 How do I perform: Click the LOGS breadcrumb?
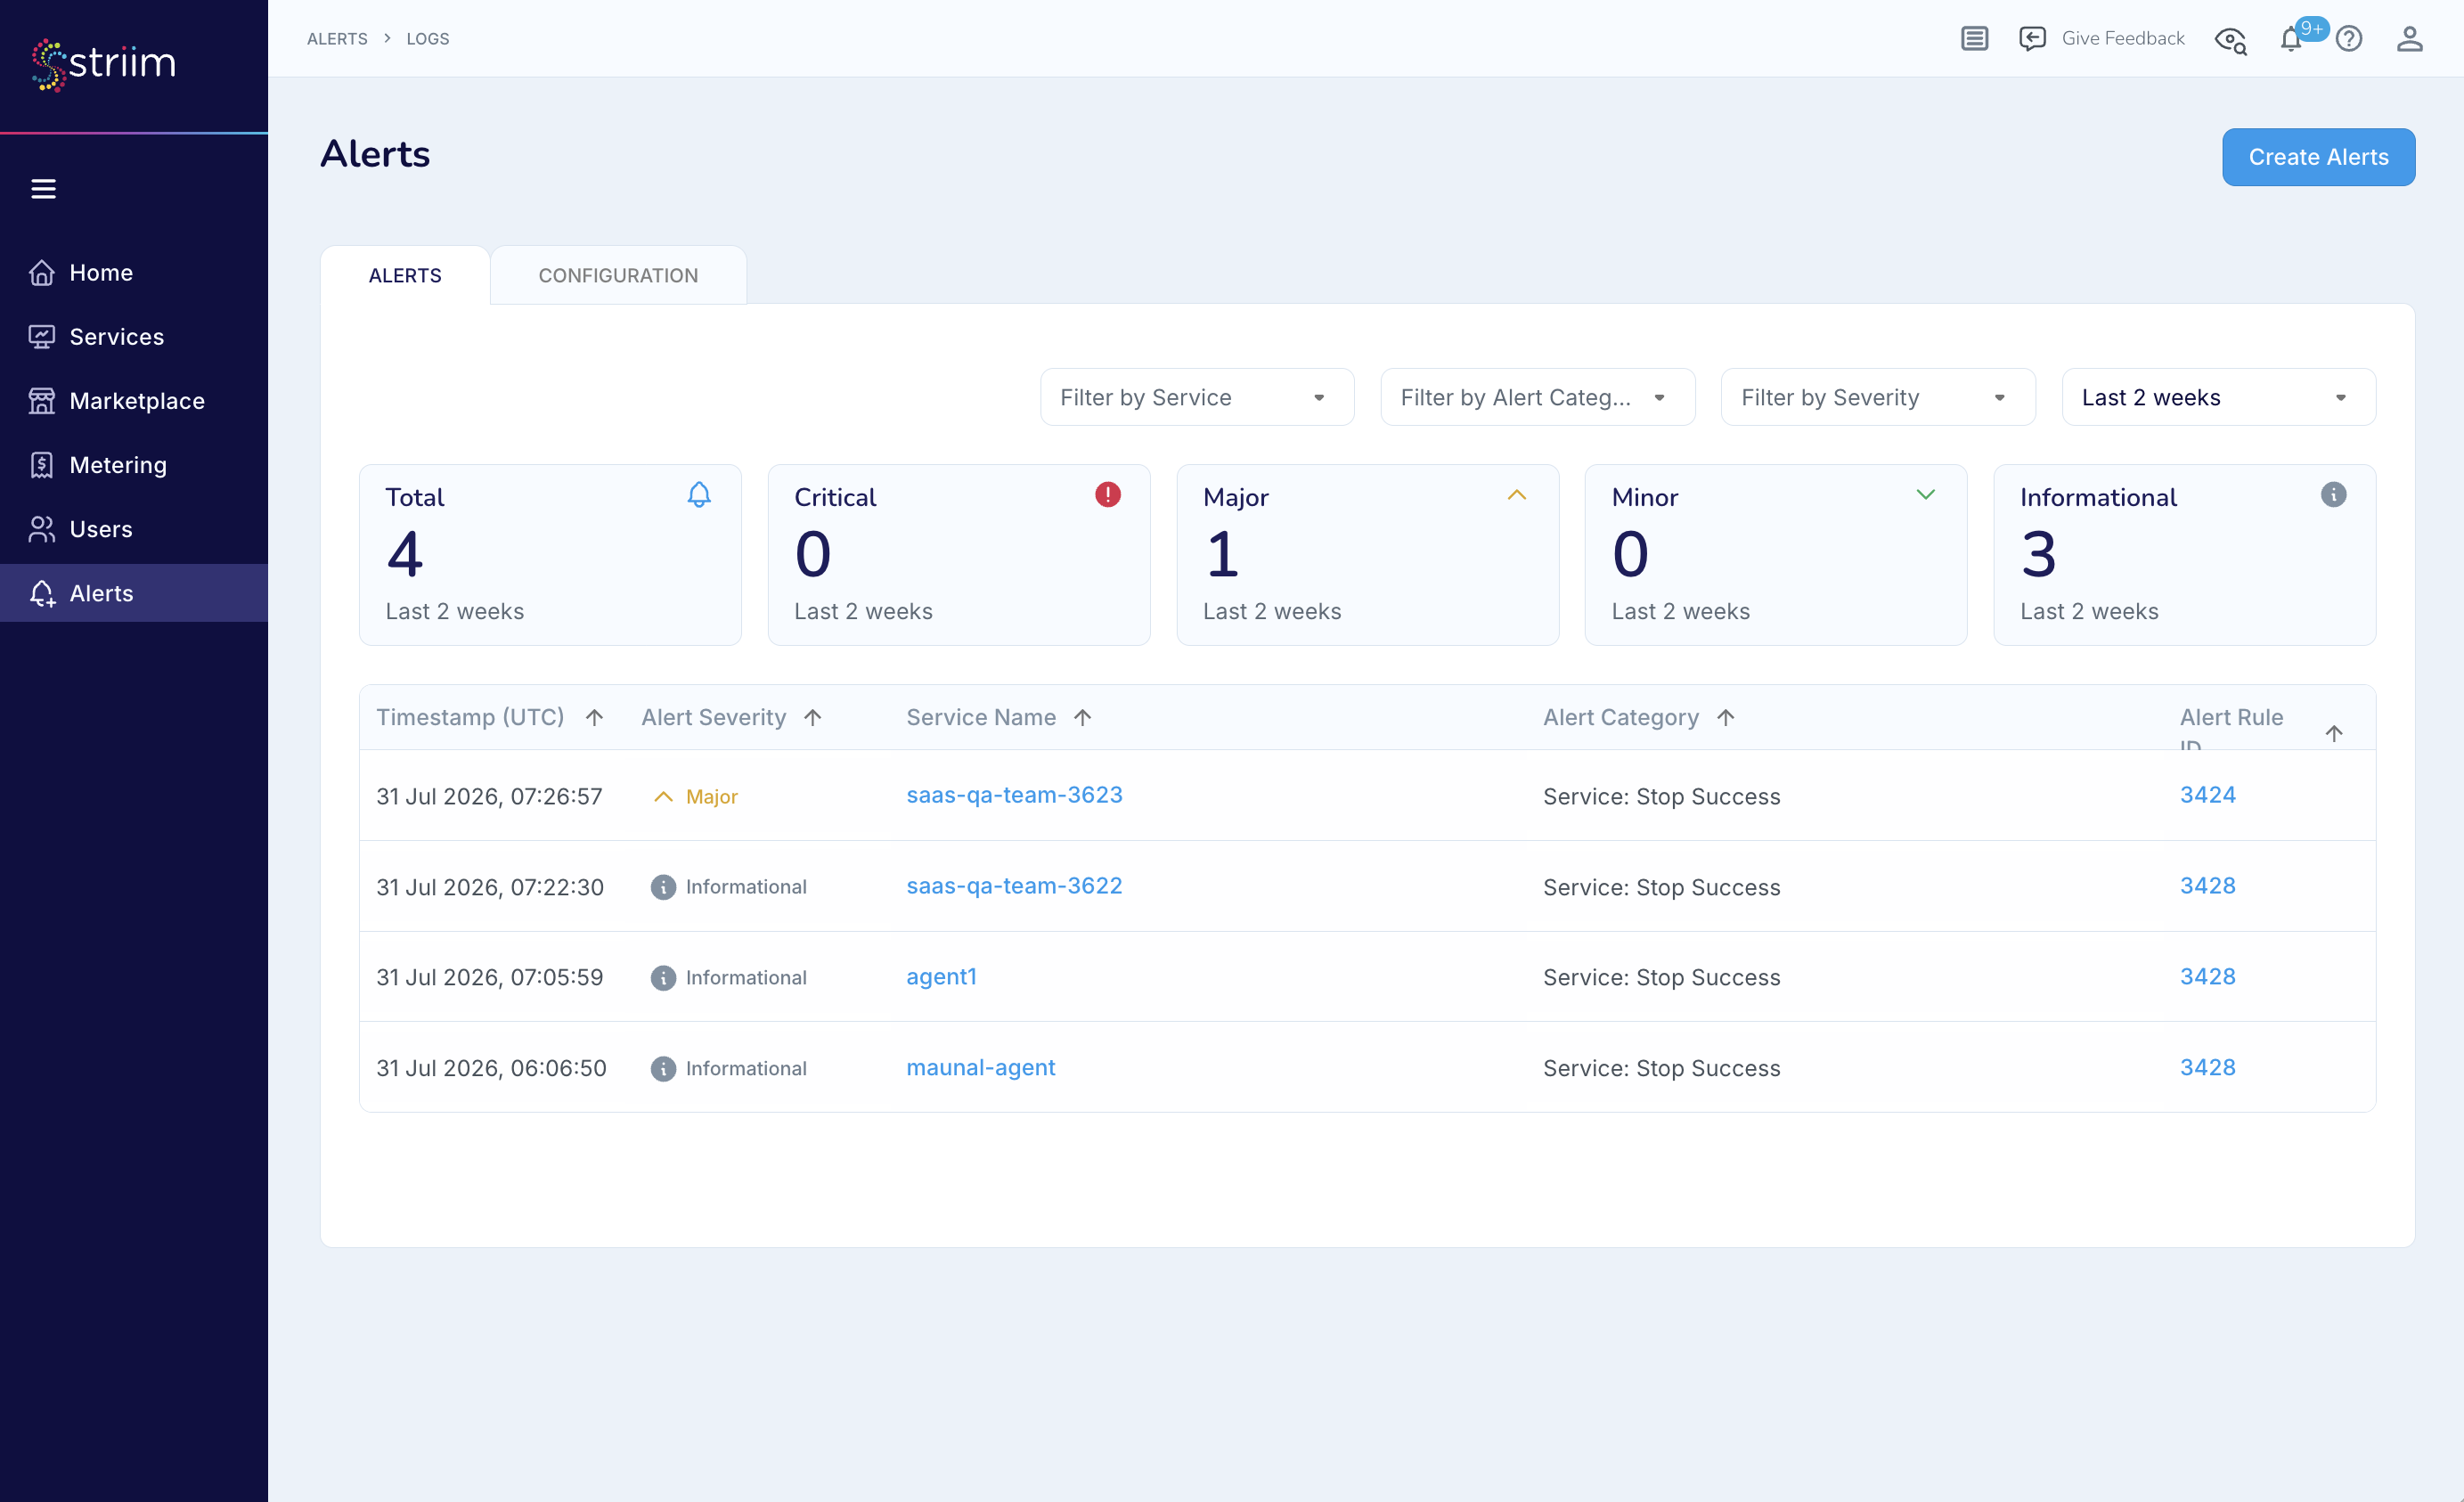pyautogui.click(x=428, y=38)
